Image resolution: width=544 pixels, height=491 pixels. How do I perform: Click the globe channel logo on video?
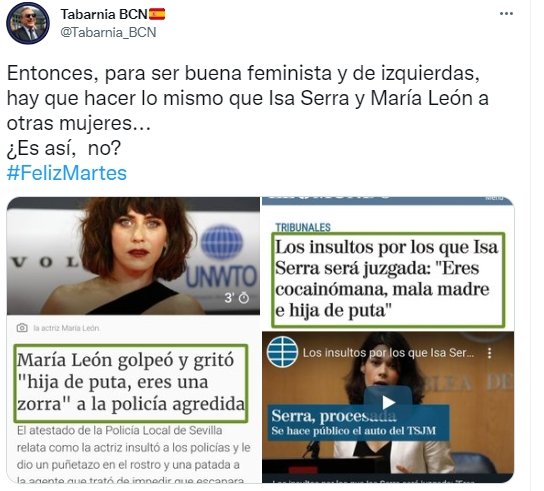(282, 352)
